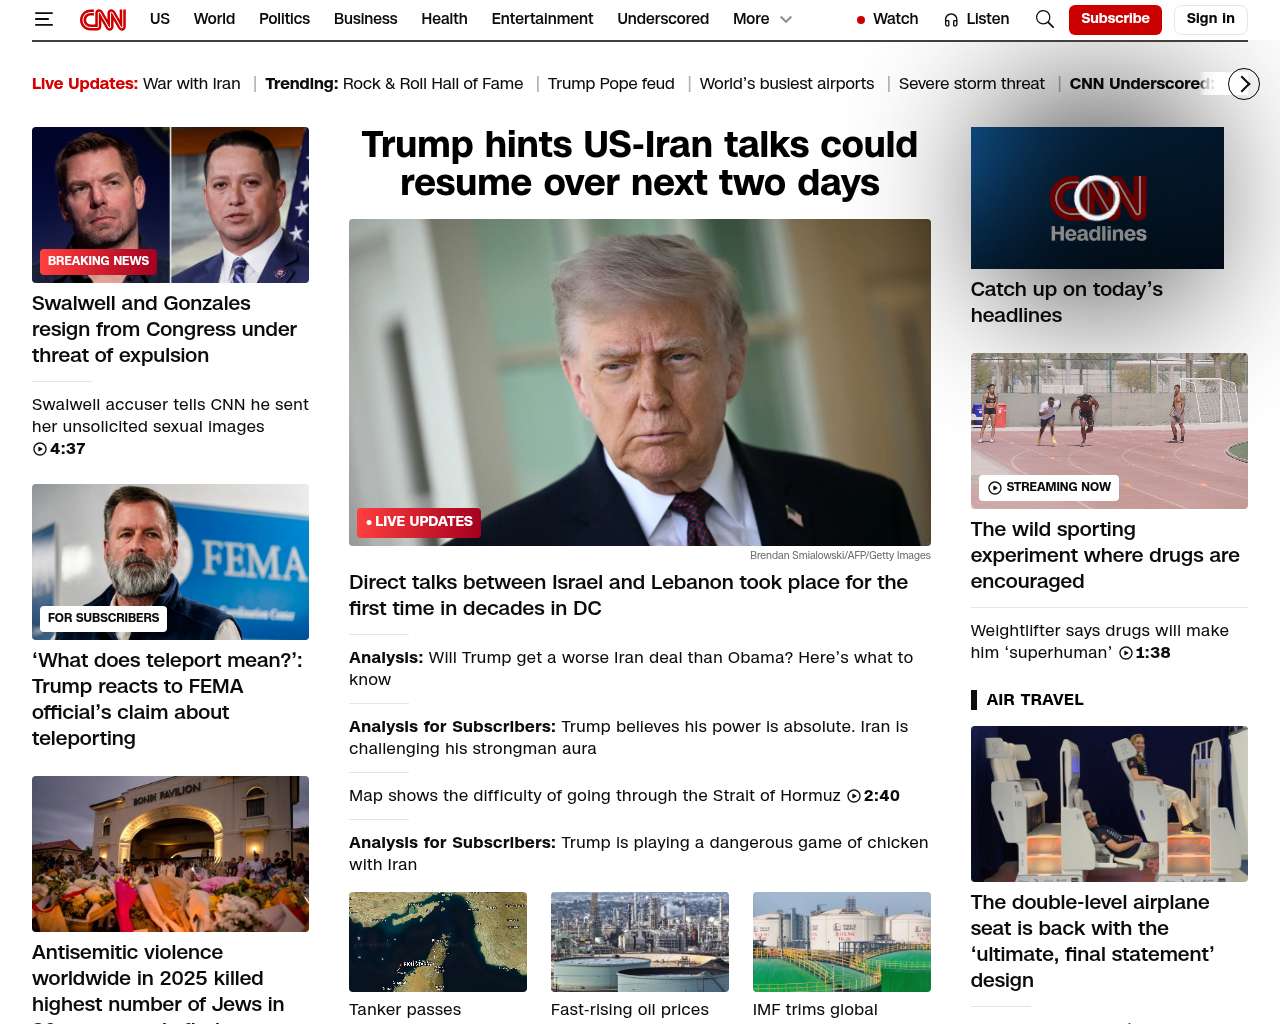Open Strait of Hormuz map story

pos(595,796)
